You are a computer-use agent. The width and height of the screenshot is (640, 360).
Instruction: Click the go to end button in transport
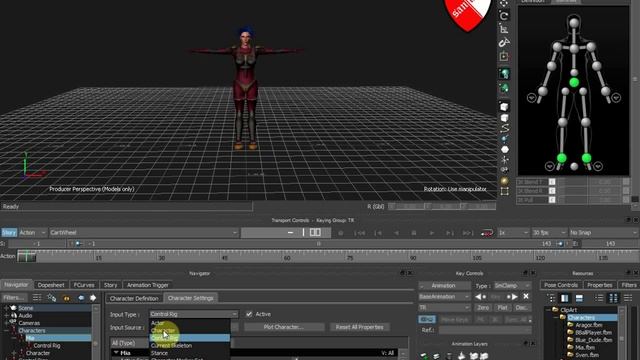point(467,233)
